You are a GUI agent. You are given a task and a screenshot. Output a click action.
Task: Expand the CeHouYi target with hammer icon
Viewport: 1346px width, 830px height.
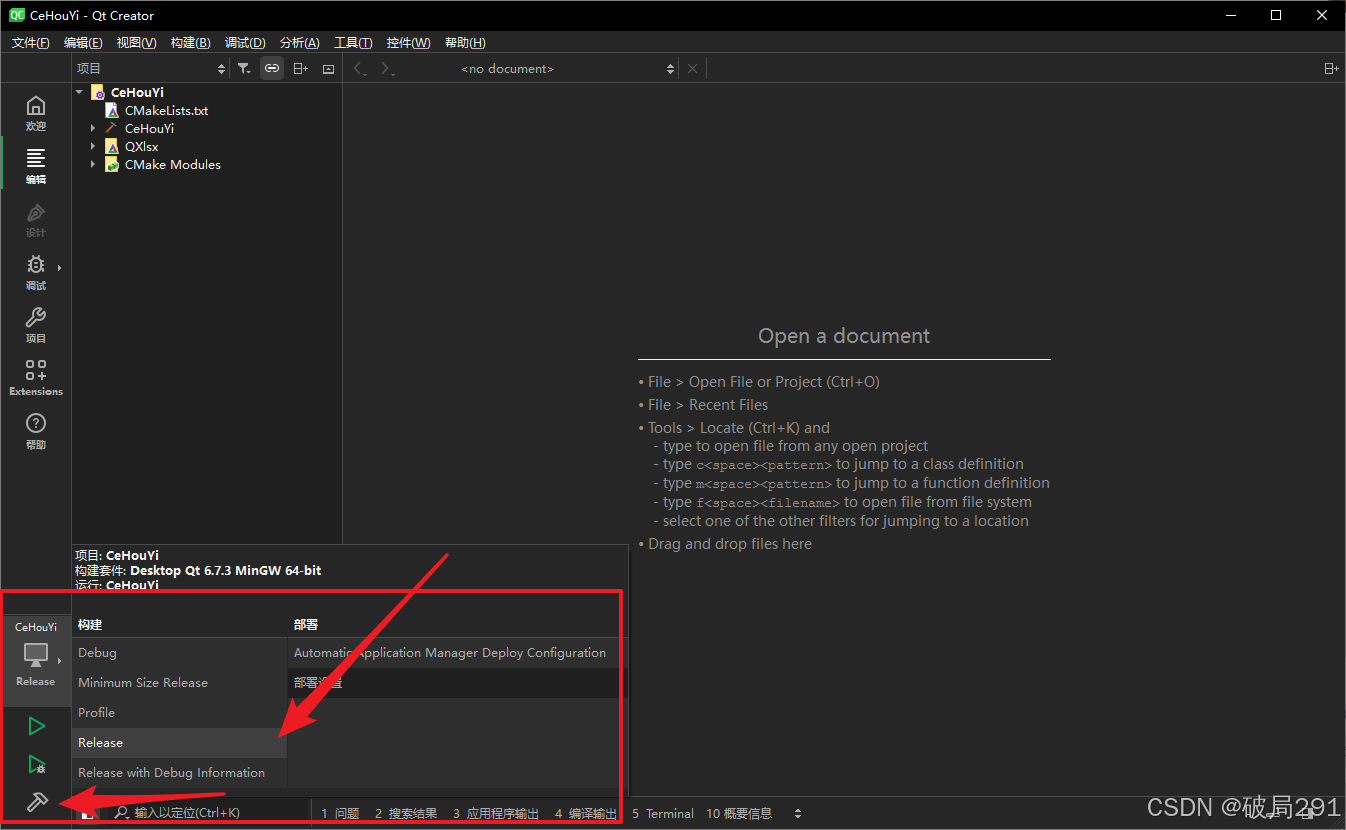94,128
